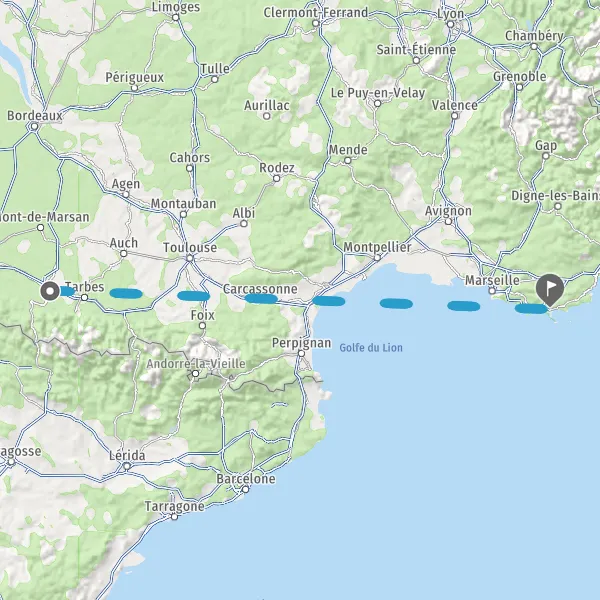Click the Clermont-Ferrand city marker
The width and height of the screenshot is (600, 600).
click(316, 23)
